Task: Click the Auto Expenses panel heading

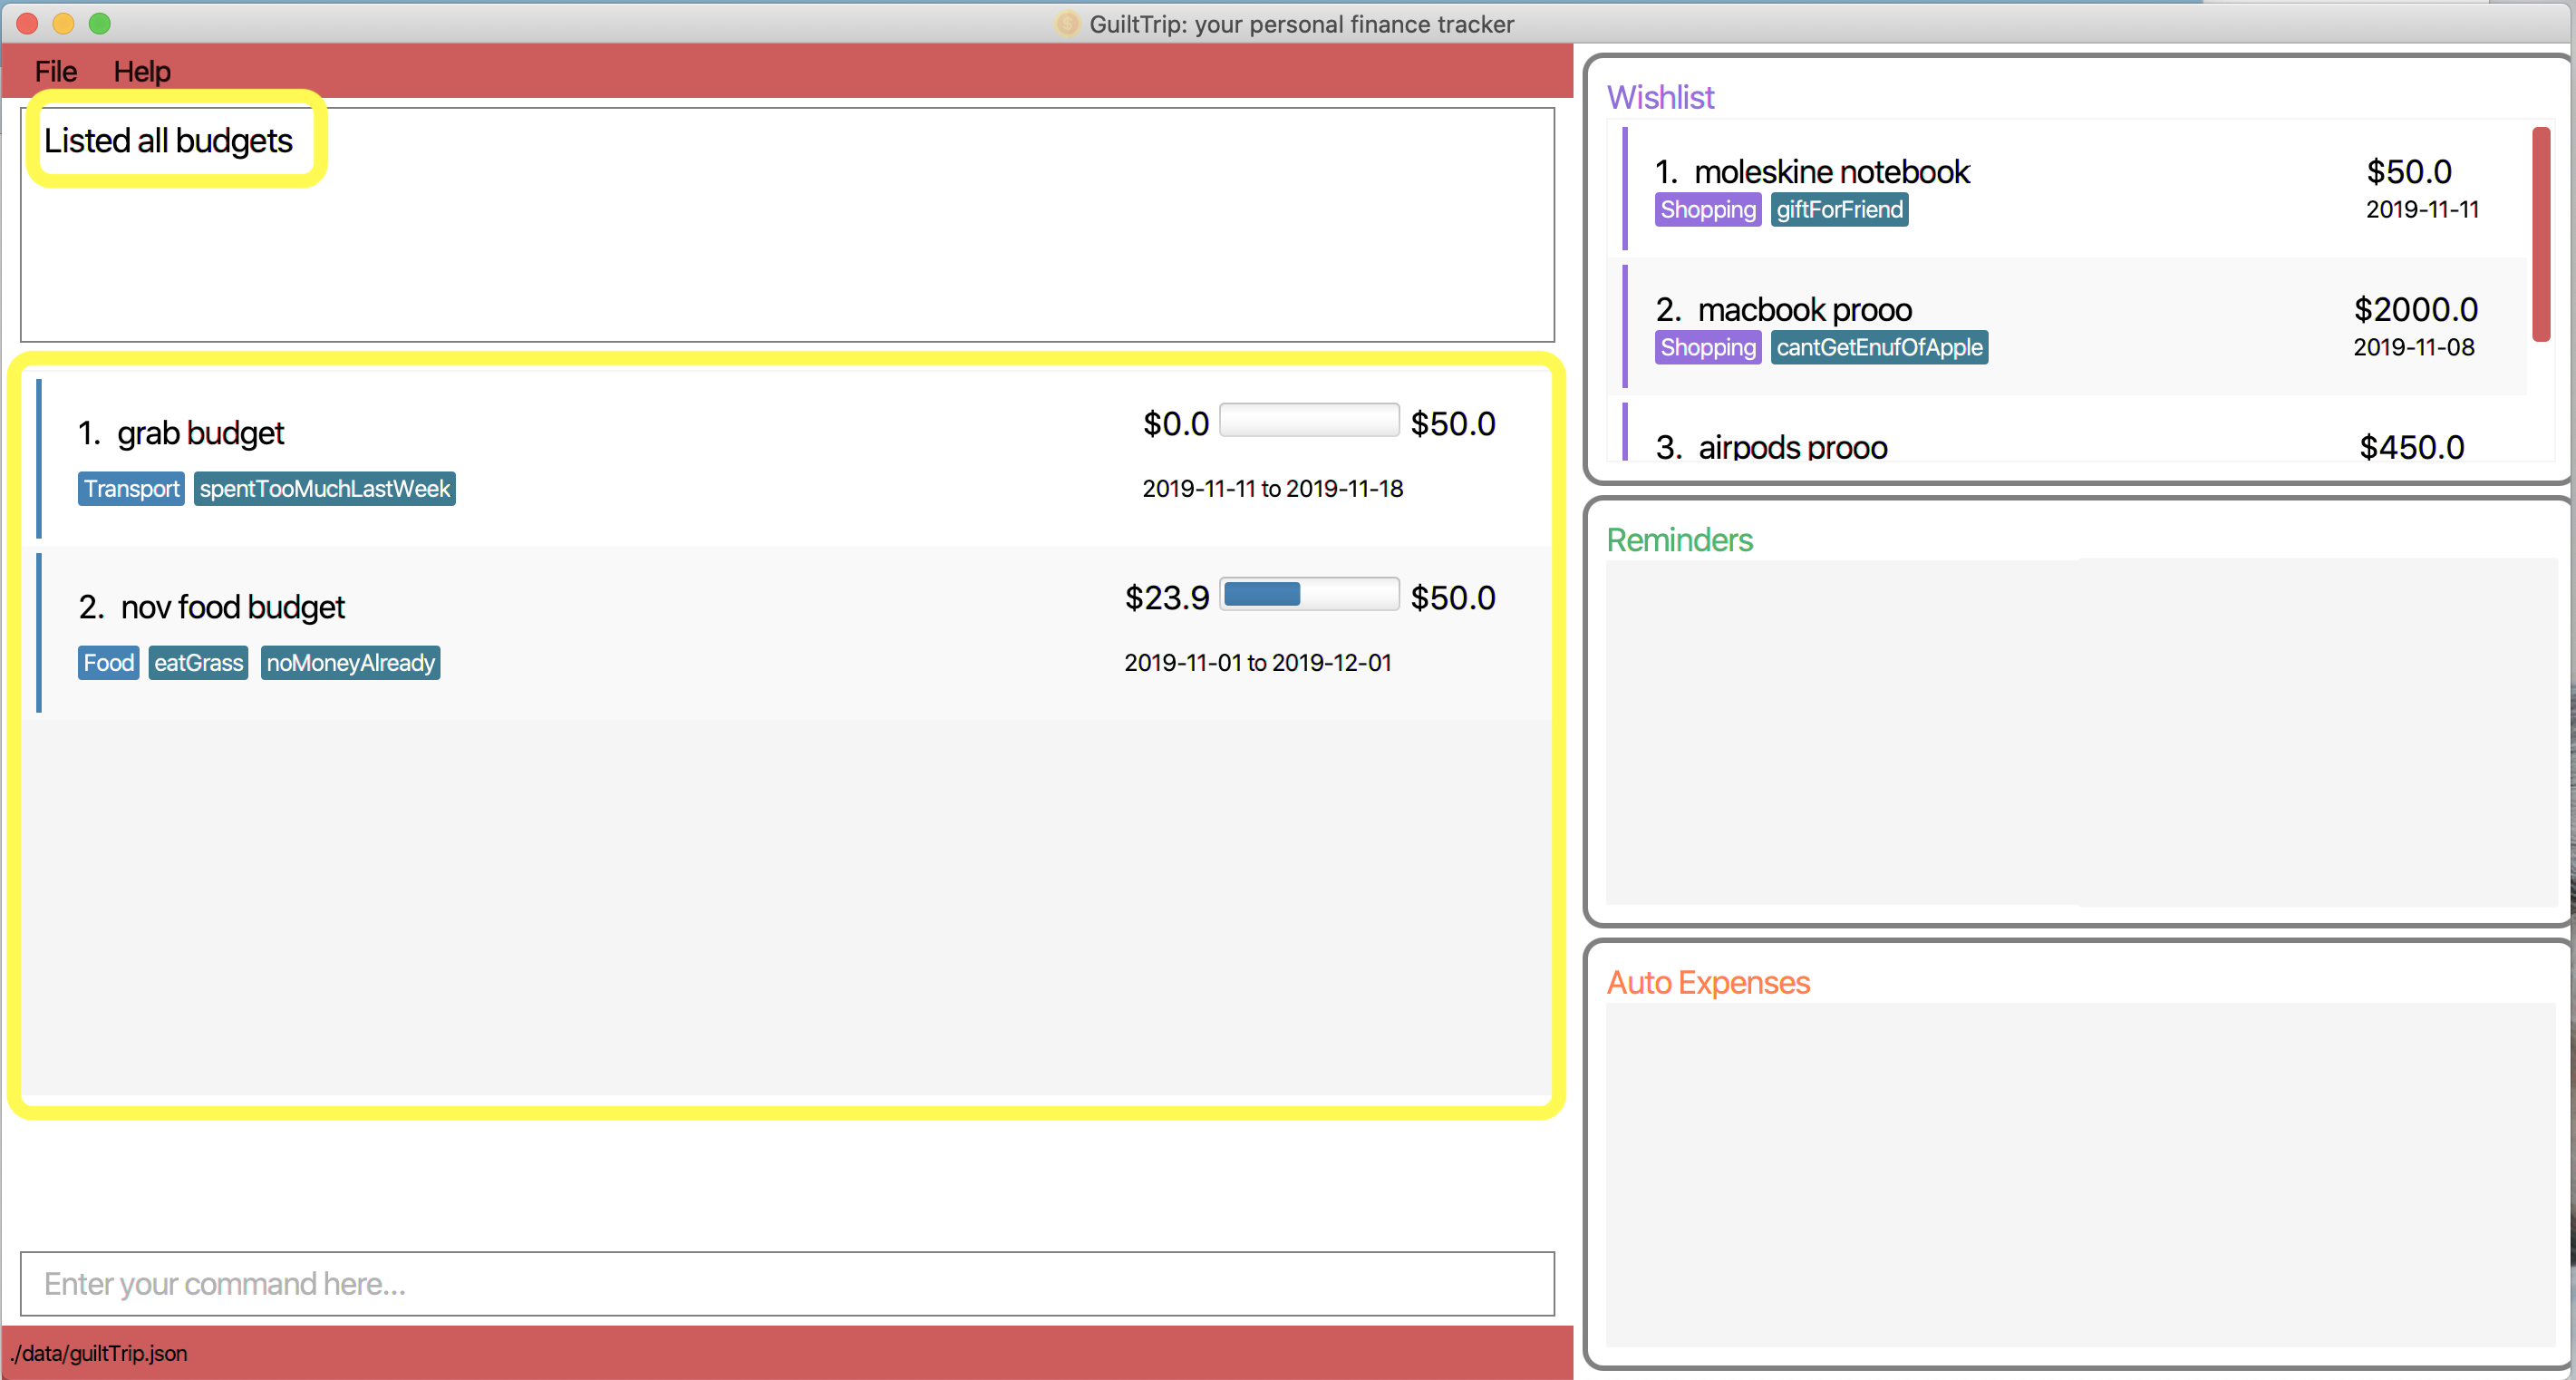Action: [1708, 984]
